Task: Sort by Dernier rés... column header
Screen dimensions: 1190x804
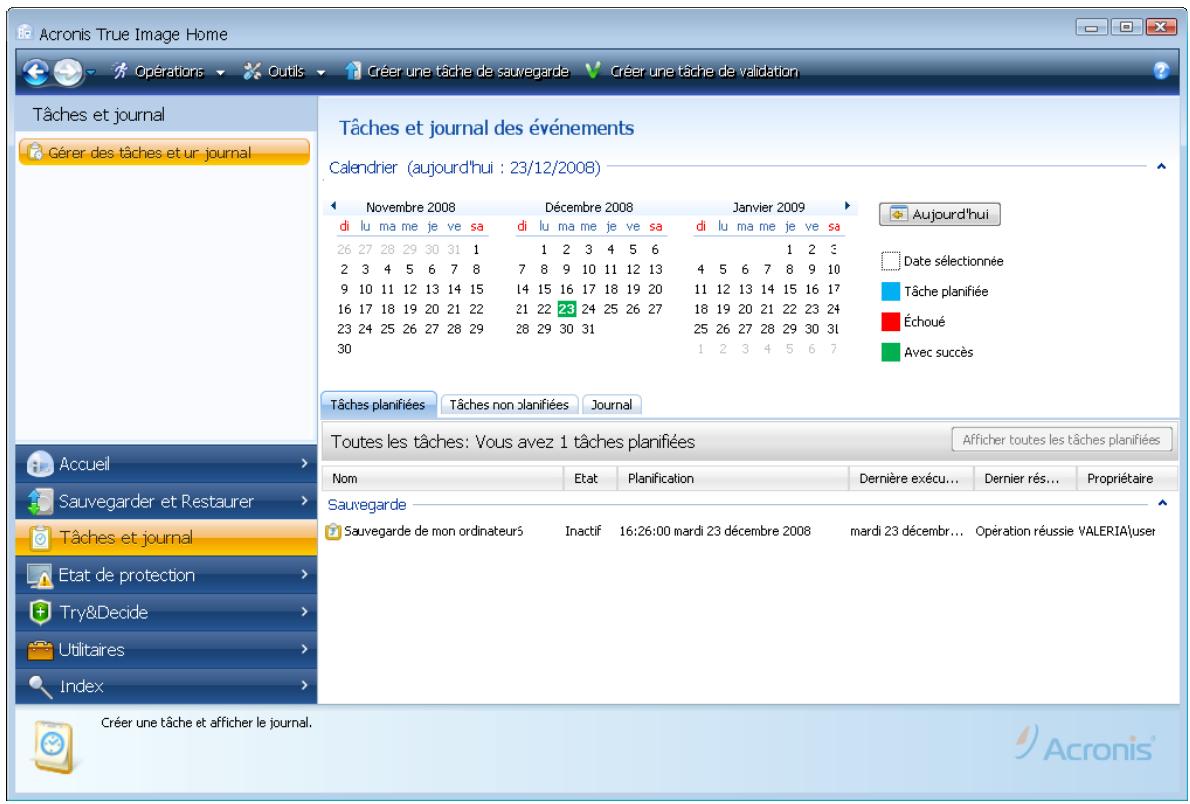Action: point(1025,478)
